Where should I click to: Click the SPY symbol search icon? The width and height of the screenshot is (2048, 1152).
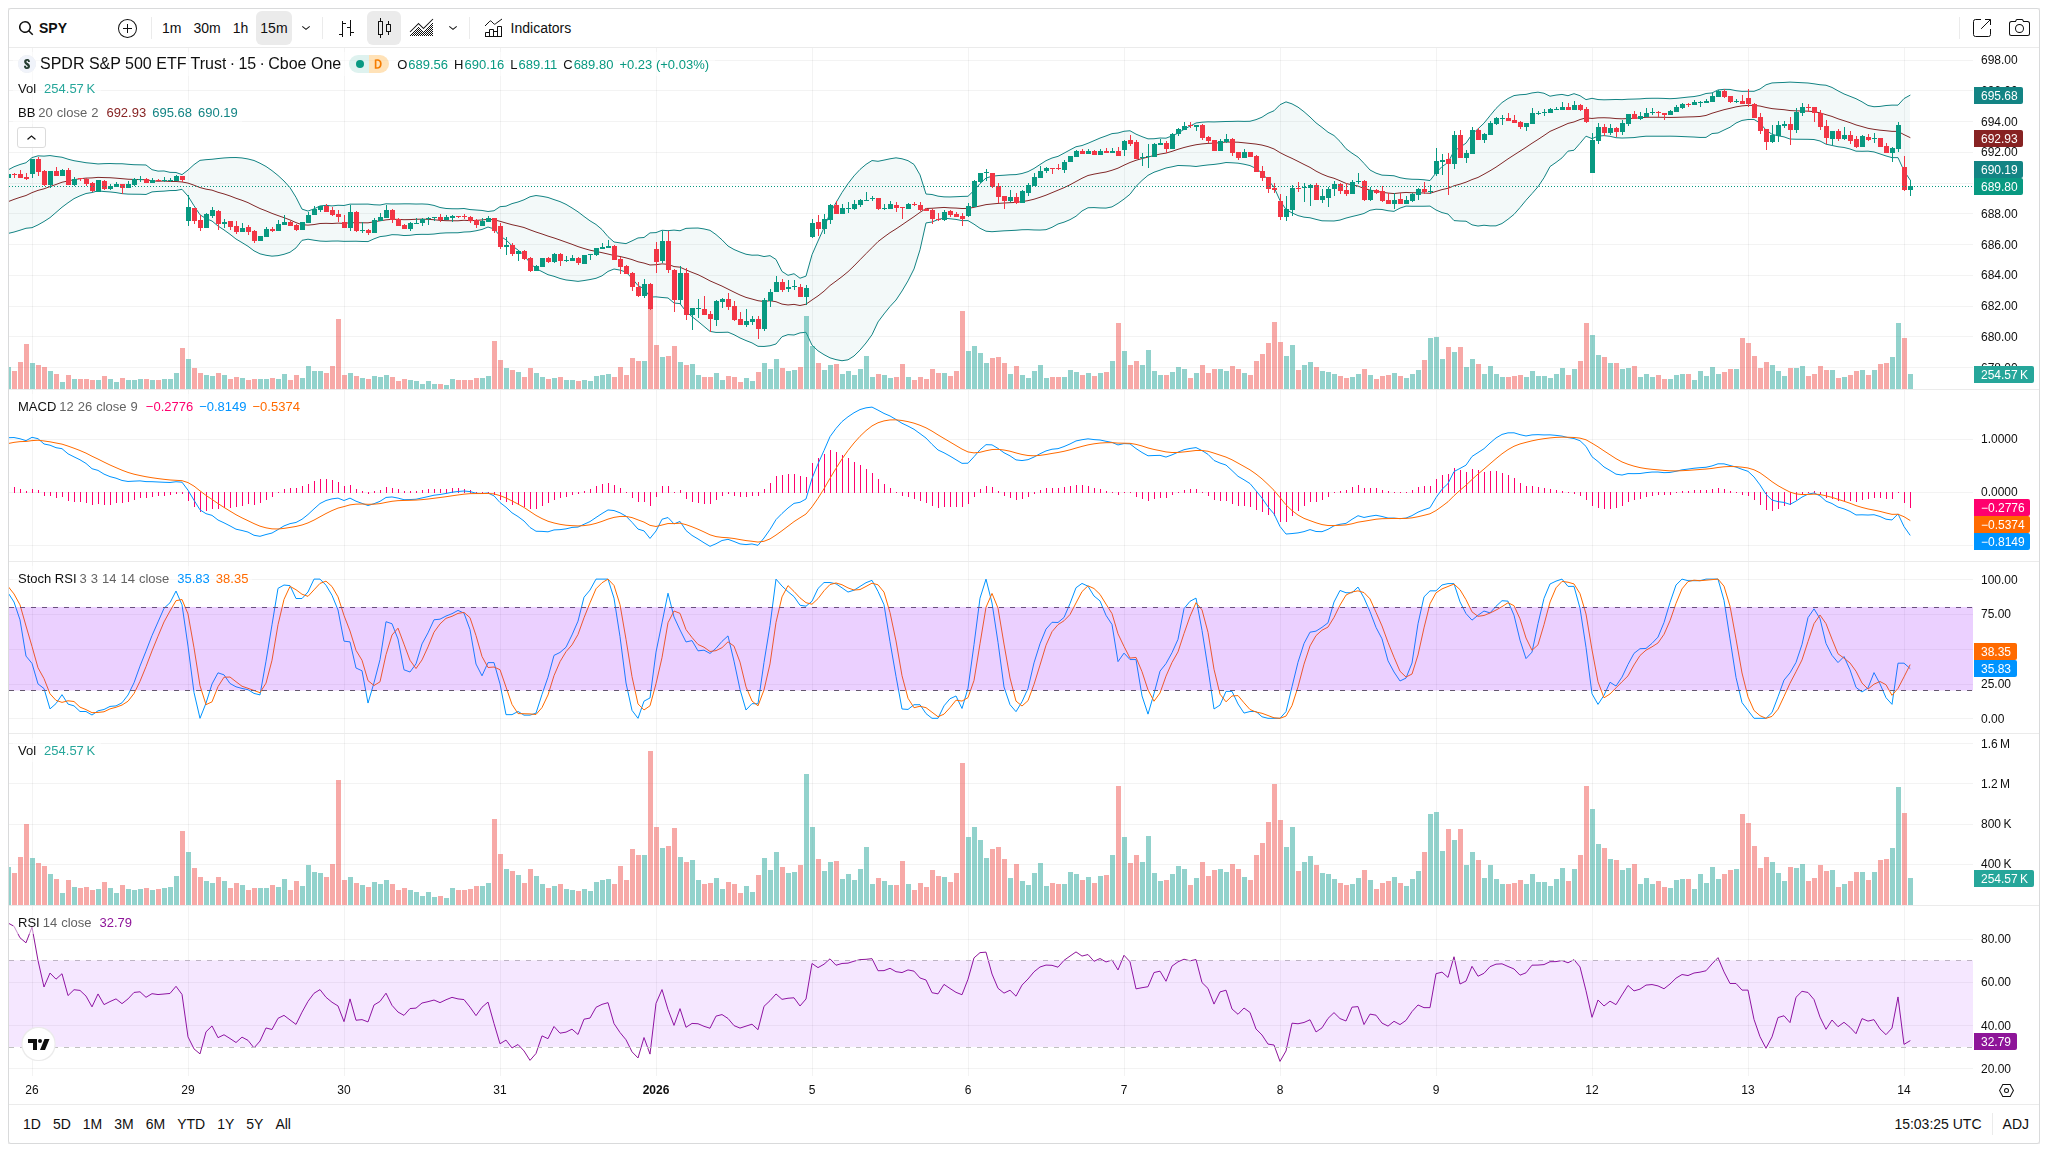pyautogui.click(x=26, y=28)
